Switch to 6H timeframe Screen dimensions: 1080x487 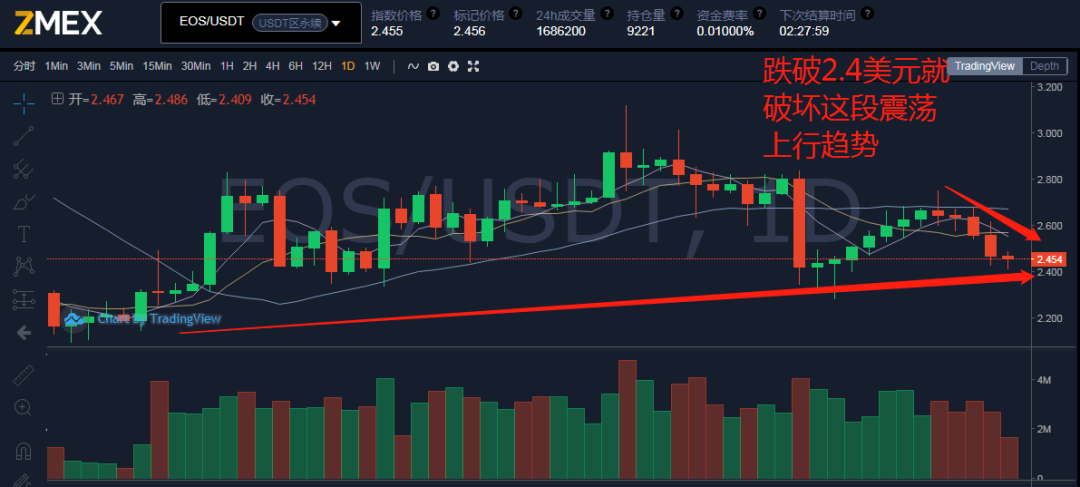click(295, 66)
